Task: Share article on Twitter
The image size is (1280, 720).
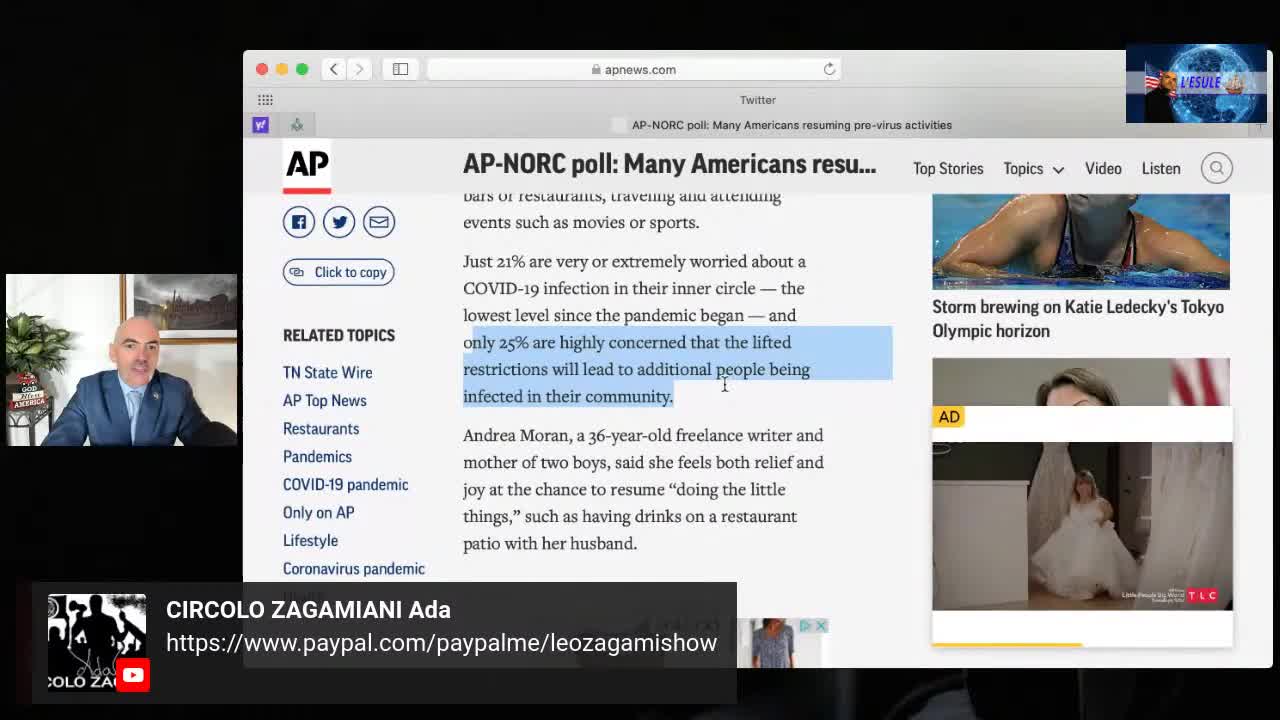Action: click(x=339, y=222)
